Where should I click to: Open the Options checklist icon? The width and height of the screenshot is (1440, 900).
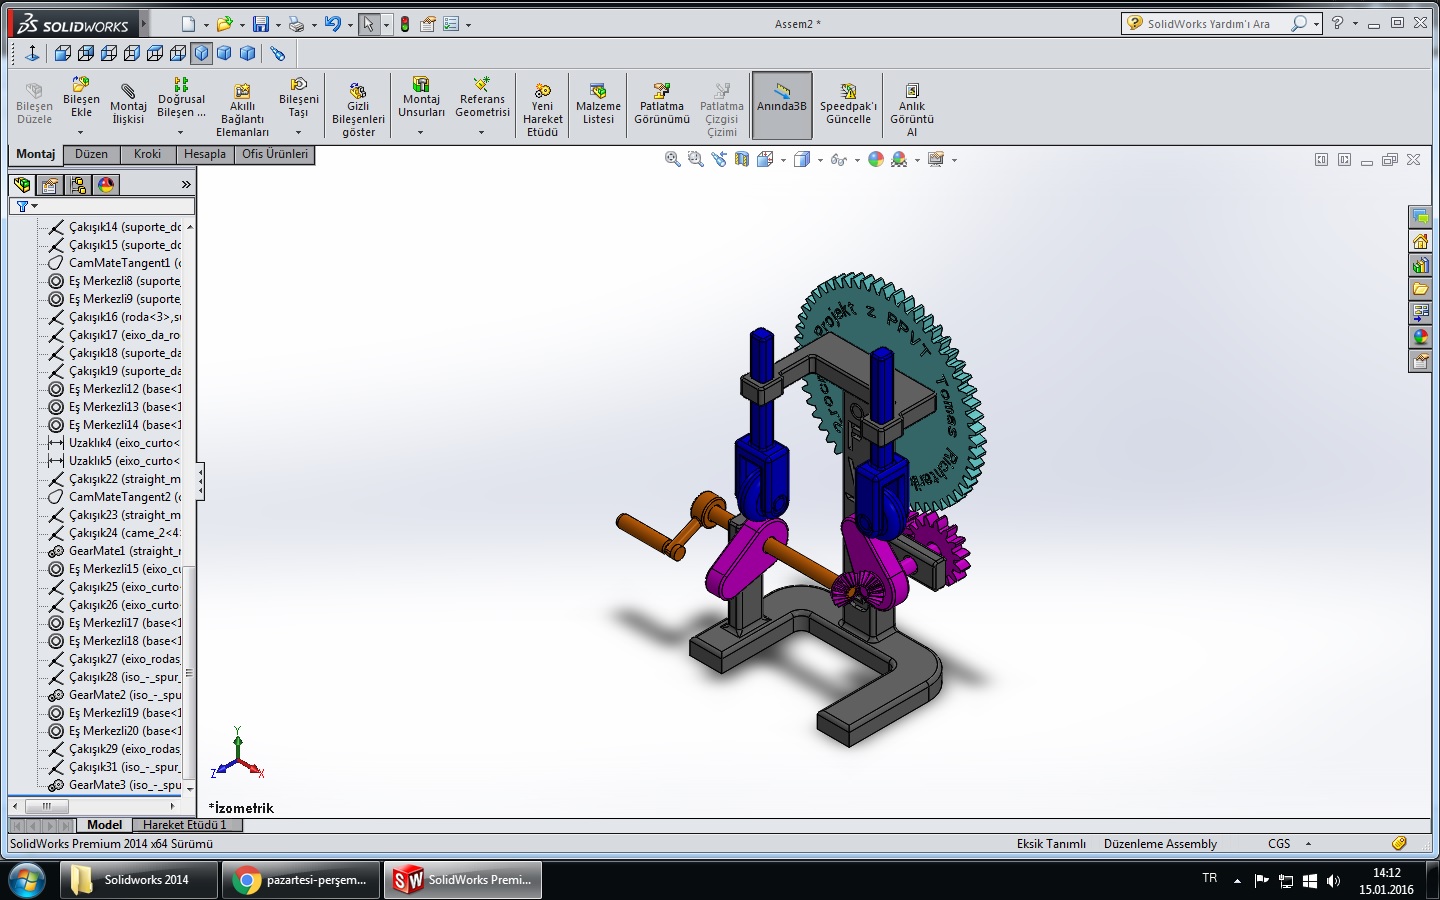(451, 24)
